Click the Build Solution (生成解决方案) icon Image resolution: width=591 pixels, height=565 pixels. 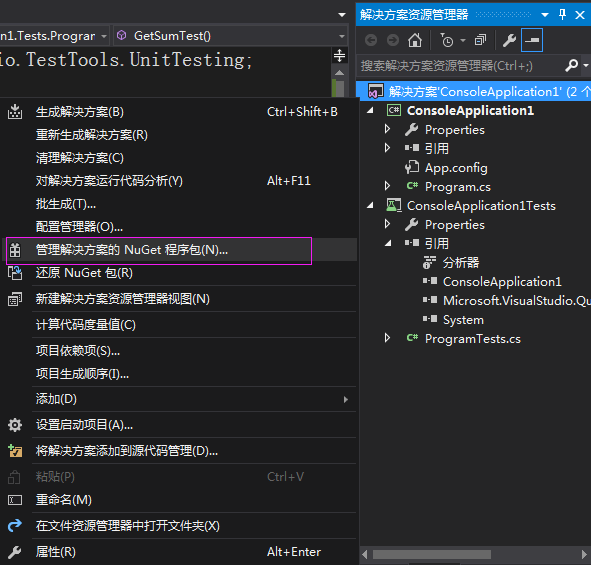click(15, 112)
